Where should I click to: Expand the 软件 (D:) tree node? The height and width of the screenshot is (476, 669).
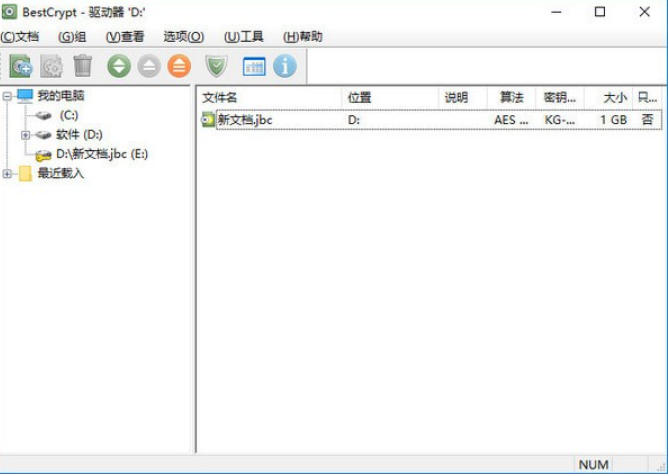tap(25, 135)
